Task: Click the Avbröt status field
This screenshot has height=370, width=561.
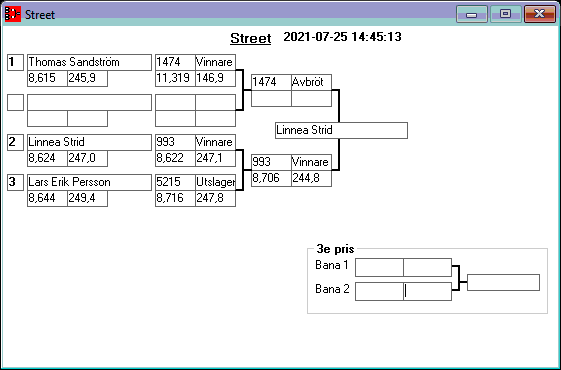Action: (x=311, y=82)
